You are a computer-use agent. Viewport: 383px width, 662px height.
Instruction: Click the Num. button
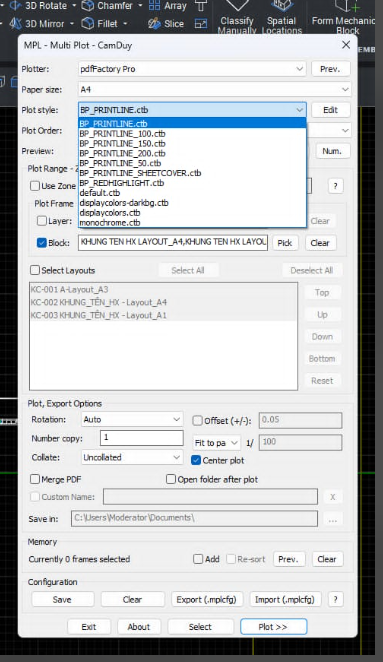(x=332, y=151)
